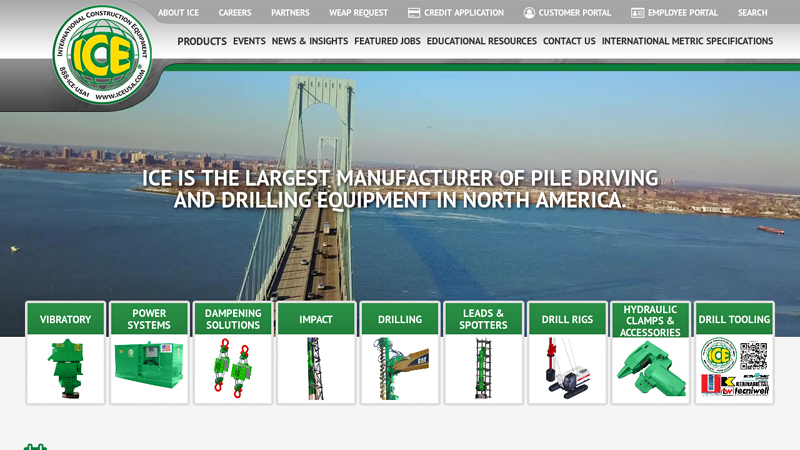This screenshot has width=800, height=450.
Task: Select the Dampening Solutions product image
Action: (x=232, y=369)
